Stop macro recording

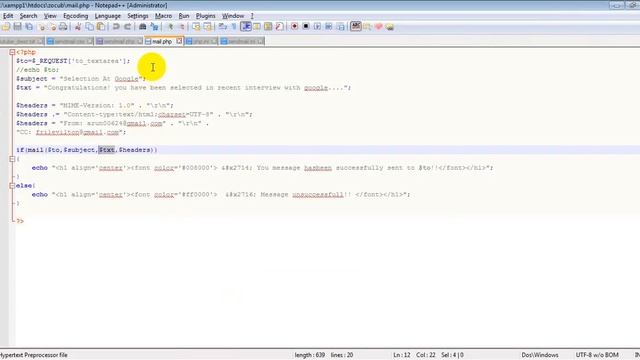pyautogui.click(x=306, y=27)
